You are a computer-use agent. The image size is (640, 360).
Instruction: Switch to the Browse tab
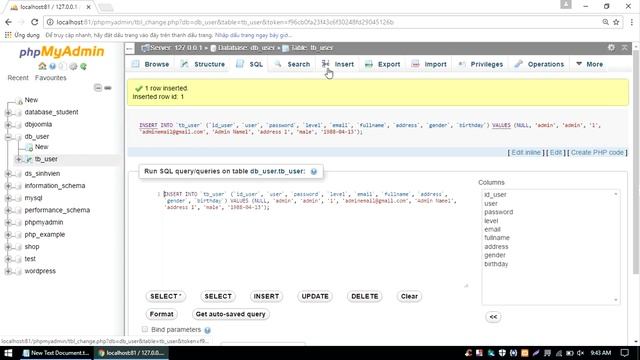[x=151, y=64]
